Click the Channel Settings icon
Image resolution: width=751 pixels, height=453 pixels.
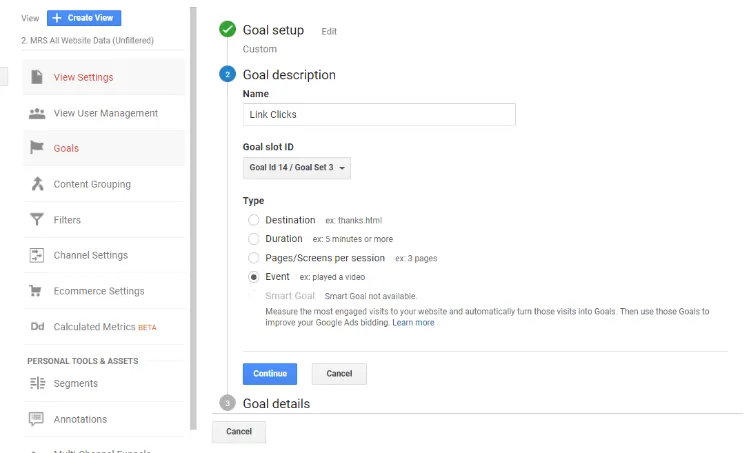pyautogui.click(x=37, y=255)
